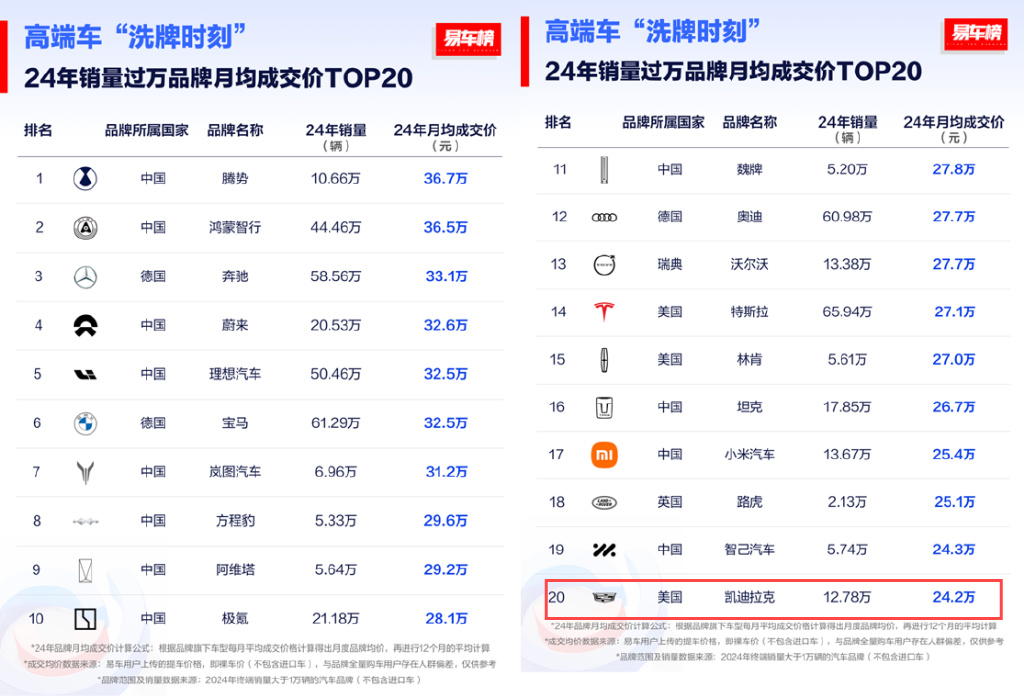Click the brand name 腾势

coord(234,178)
